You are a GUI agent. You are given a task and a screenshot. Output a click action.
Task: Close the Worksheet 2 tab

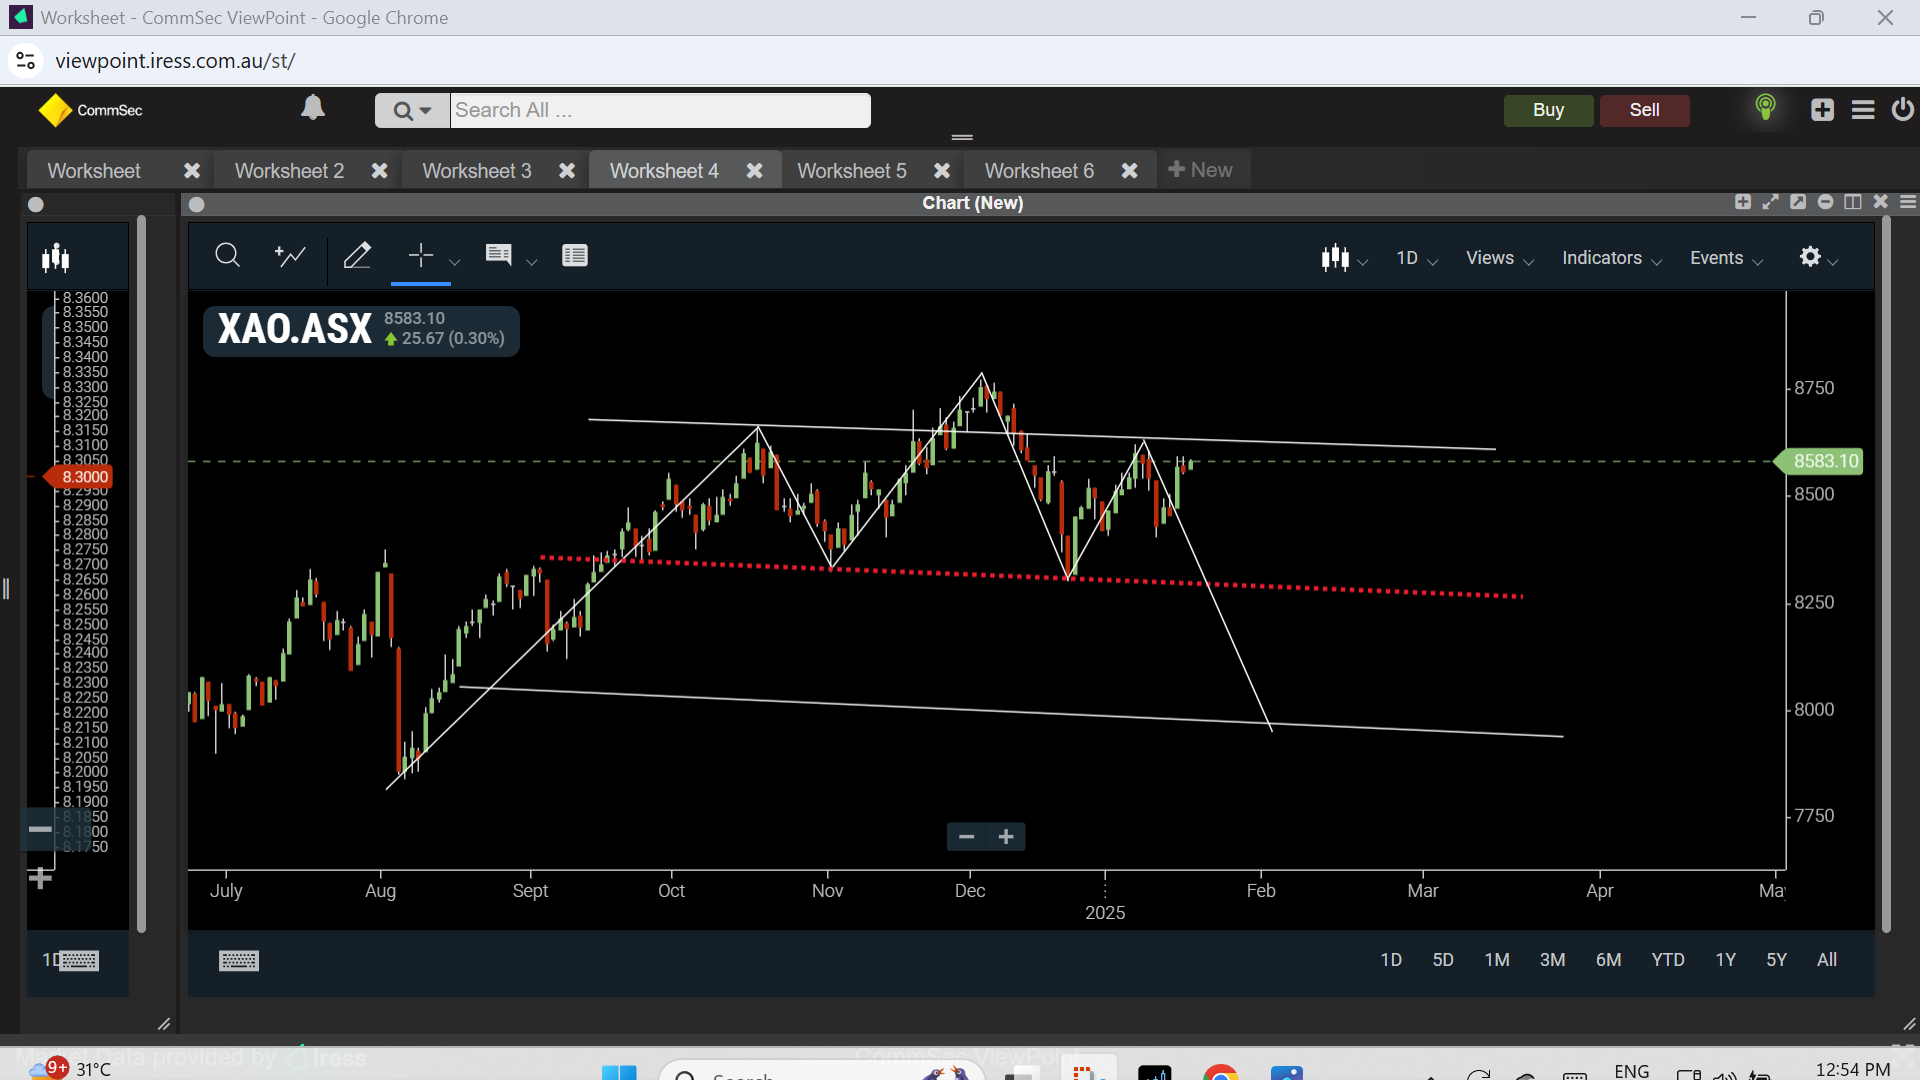pos(380,171)
